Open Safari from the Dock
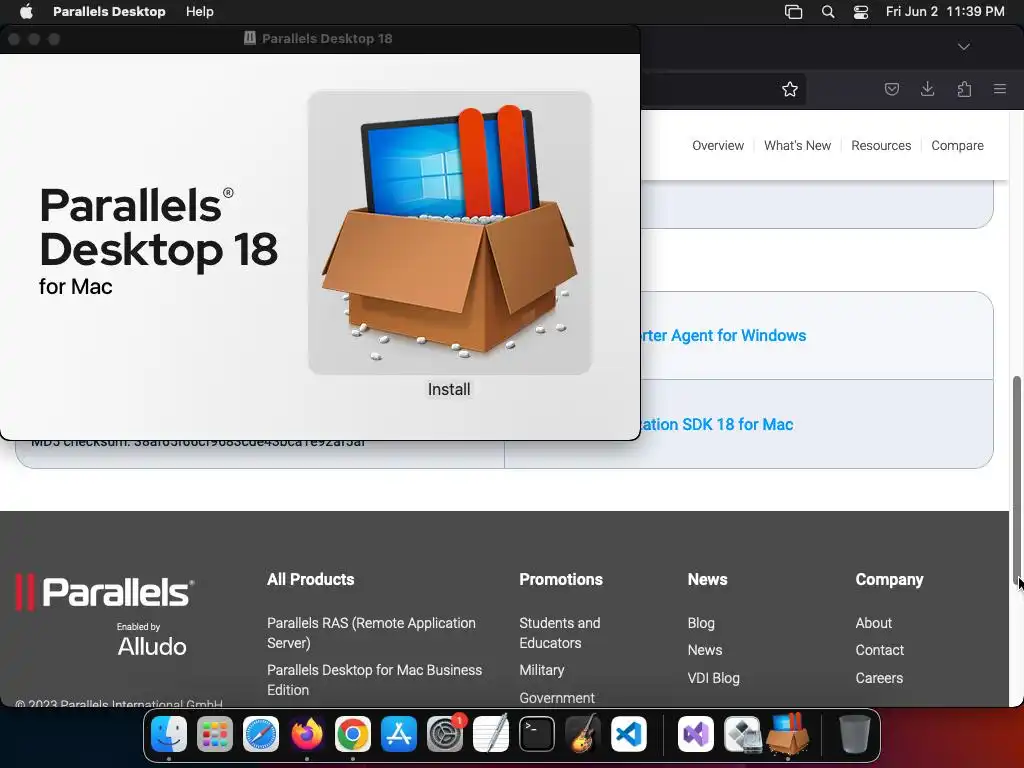Image resolution: width=1024 pixels, height=768 pixels. click(x=261, y=734)
